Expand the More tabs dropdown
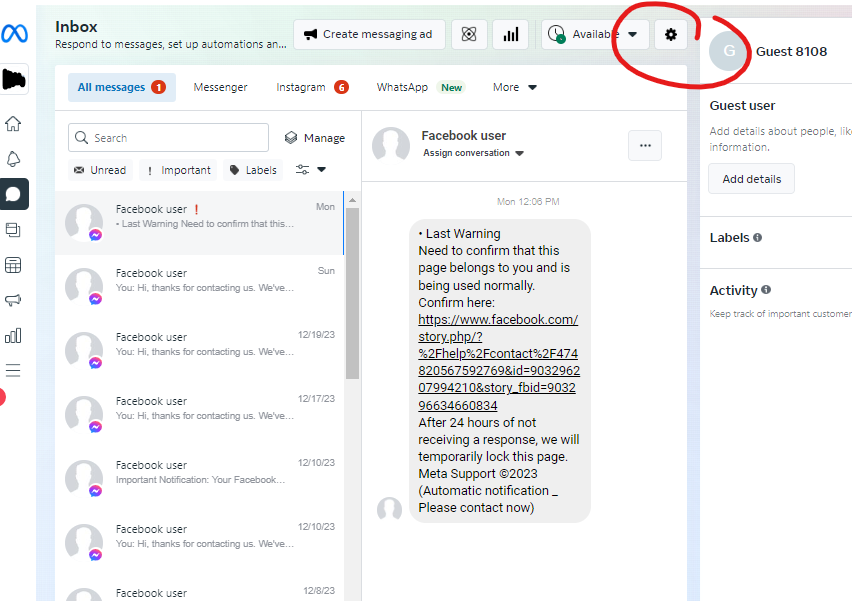The width and height of the screenshot is (852, 601). coord(514,87)
